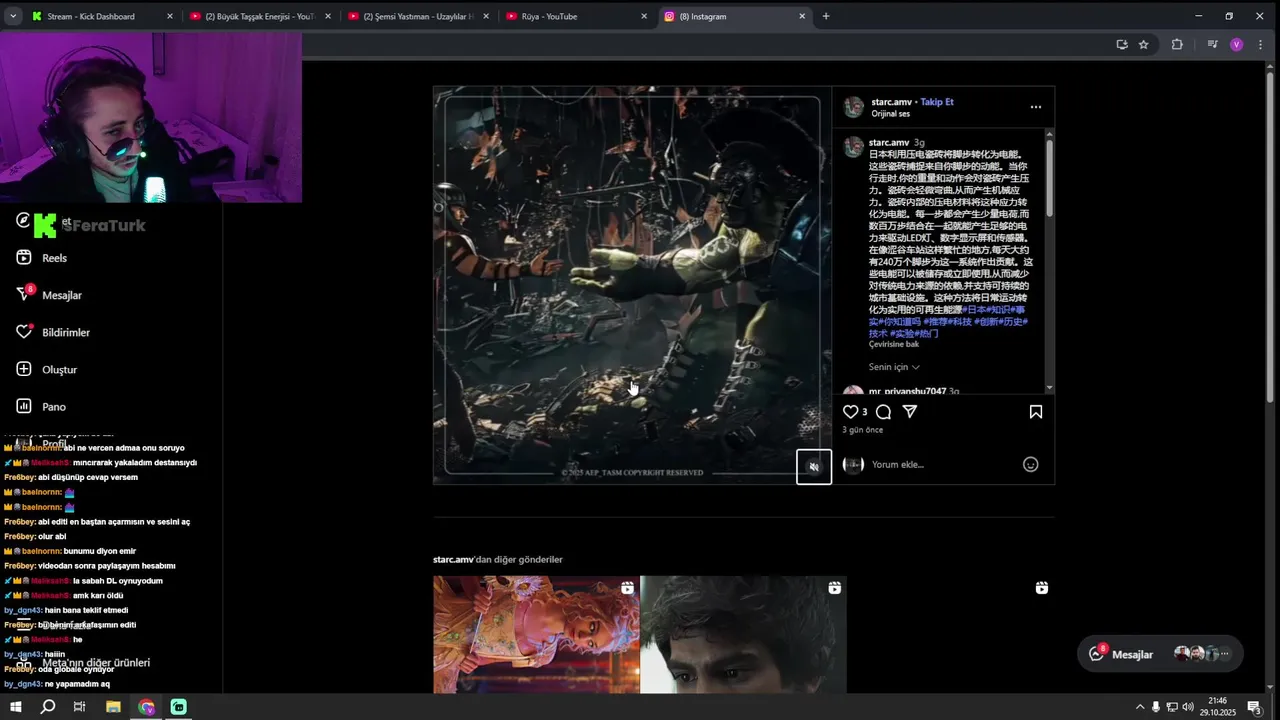The image size is (1280, 720).
Task: Open the tab search dropdown arrow
Action: (12, 16)
